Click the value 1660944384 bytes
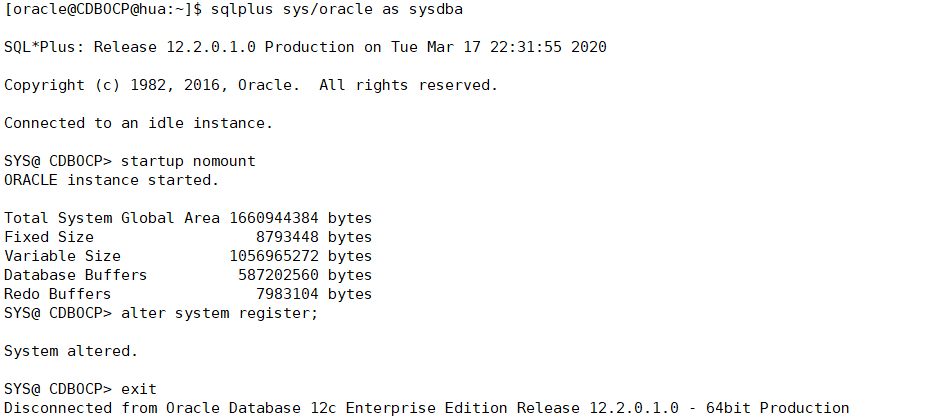The height and width of the screenshot is (420, 934). 300,218
